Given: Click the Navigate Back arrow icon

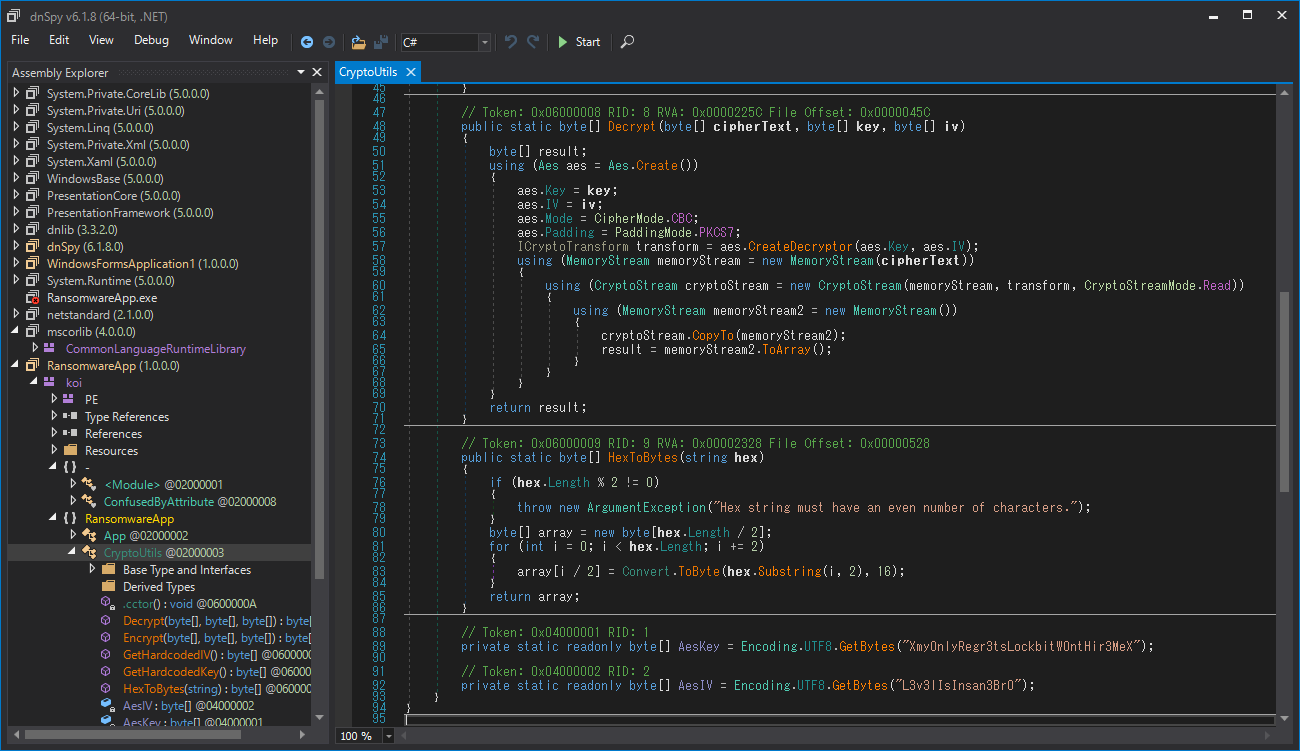Looking at the screenshot, I should 307,42.
